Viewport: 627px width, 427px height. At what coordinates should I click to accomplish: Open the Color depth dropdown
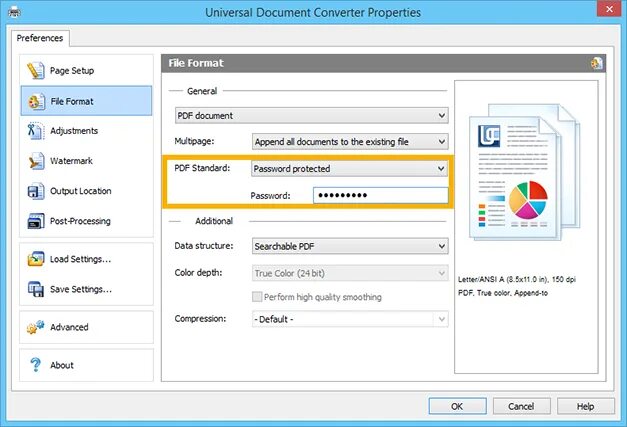pos(350,273)
